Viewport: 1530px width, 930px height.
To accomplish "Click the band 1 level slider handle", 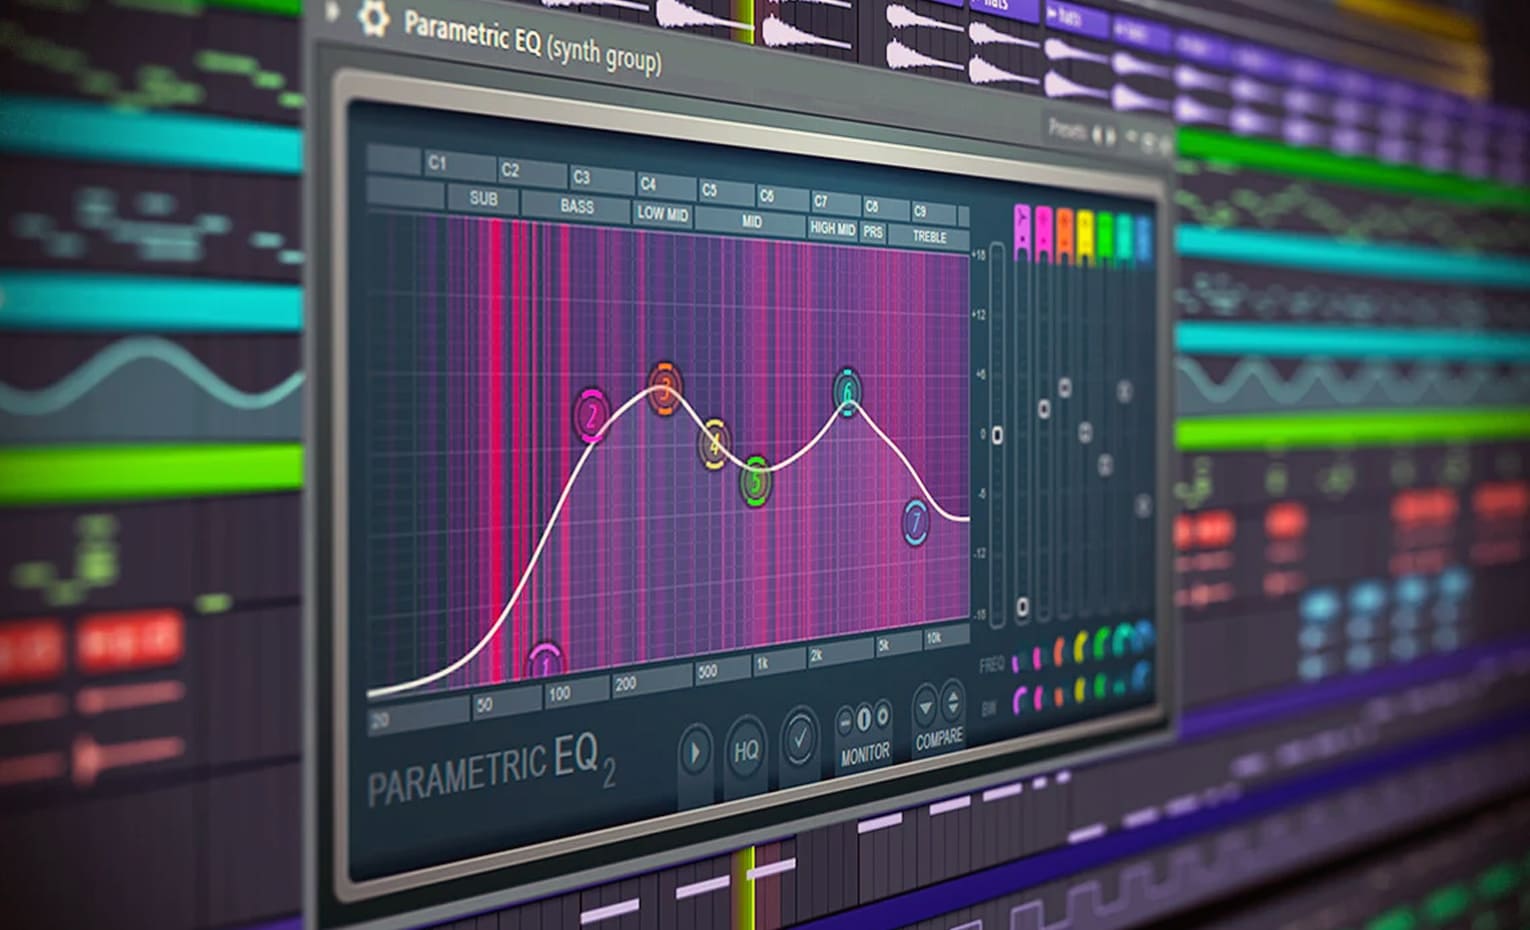I will tap(1022, 606).
